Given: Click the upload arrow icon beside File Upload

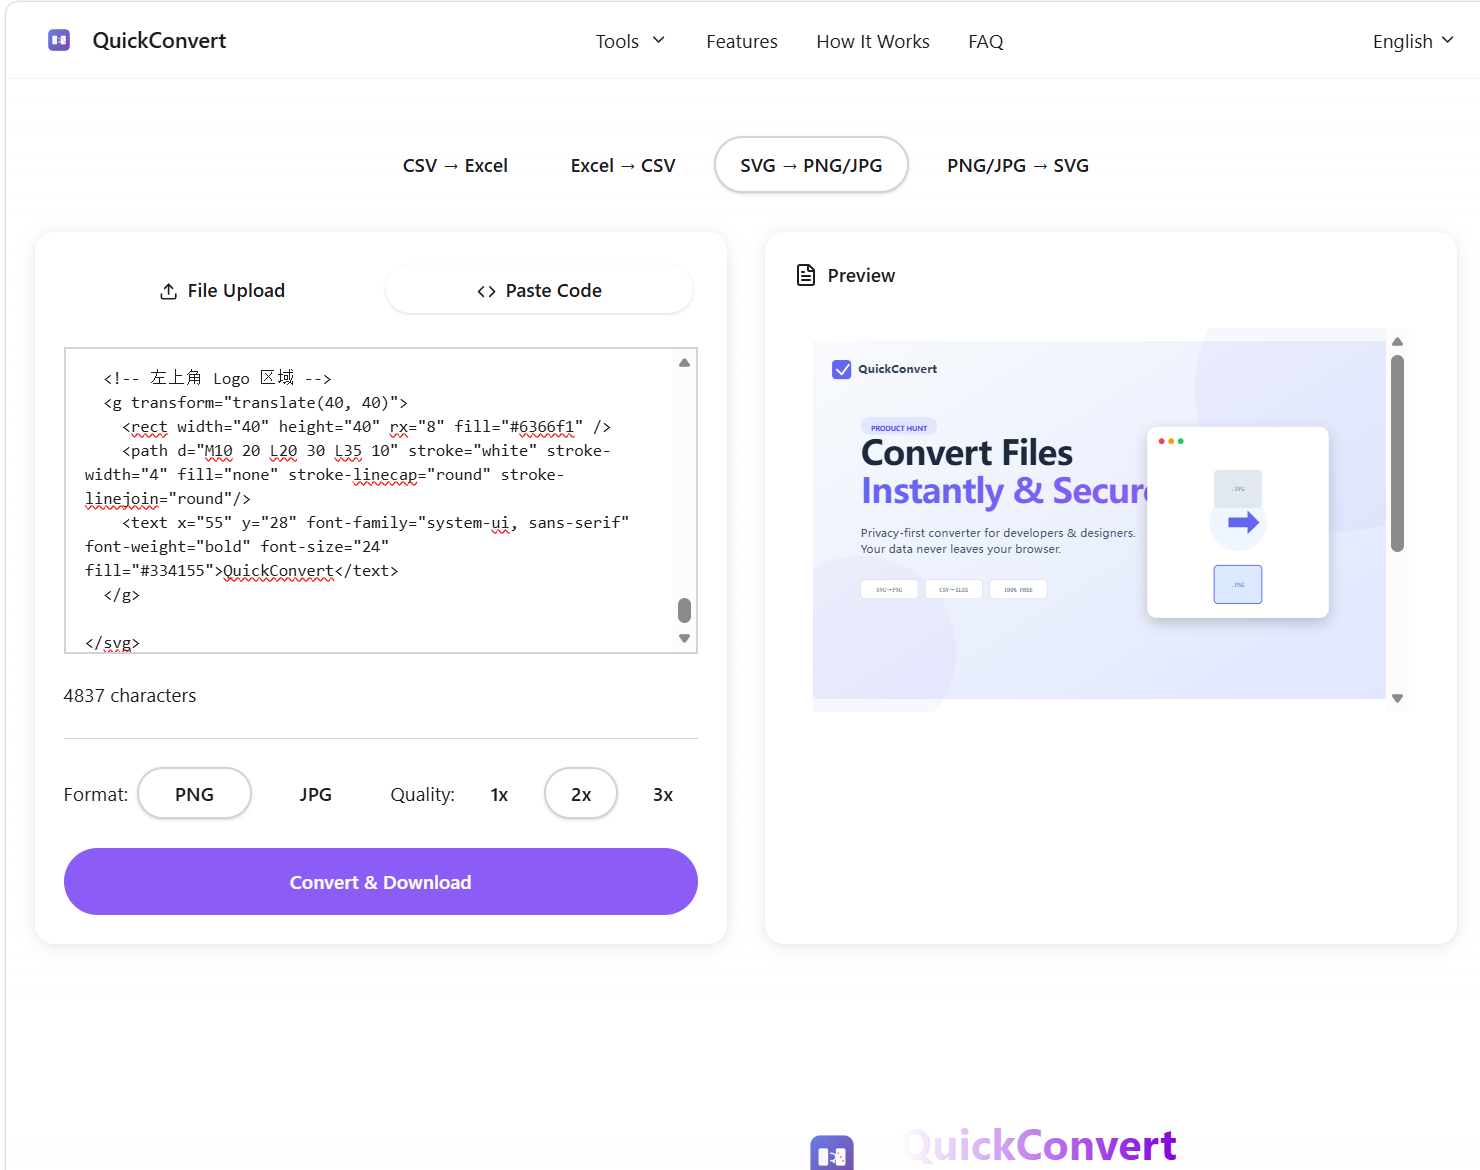Looking at the screenshot, I should (168, 290).
